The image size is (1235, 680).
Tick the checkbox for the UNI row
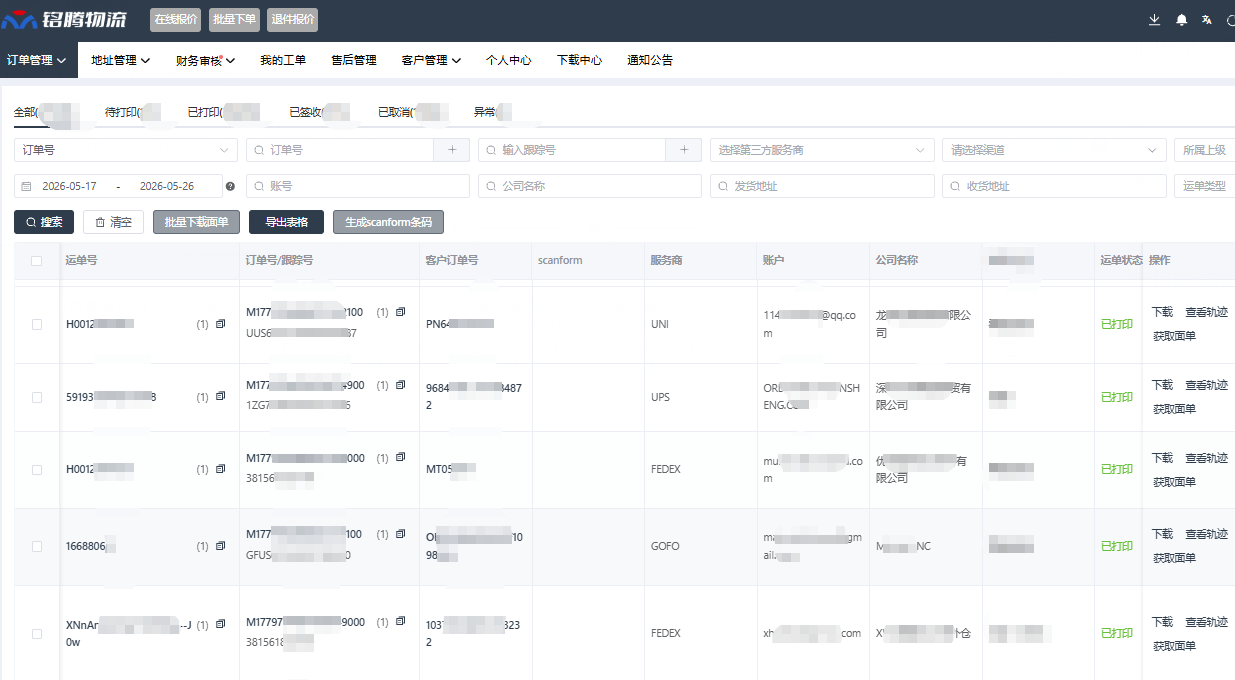(x=37, y=324)
